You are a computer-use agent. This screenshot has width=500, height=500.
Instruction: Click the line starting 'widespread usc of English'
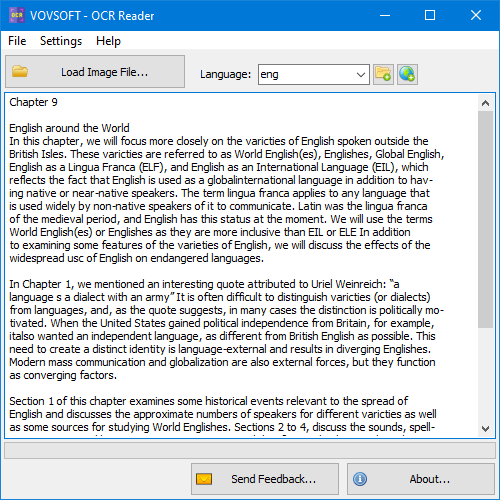(x=137, y=258)
